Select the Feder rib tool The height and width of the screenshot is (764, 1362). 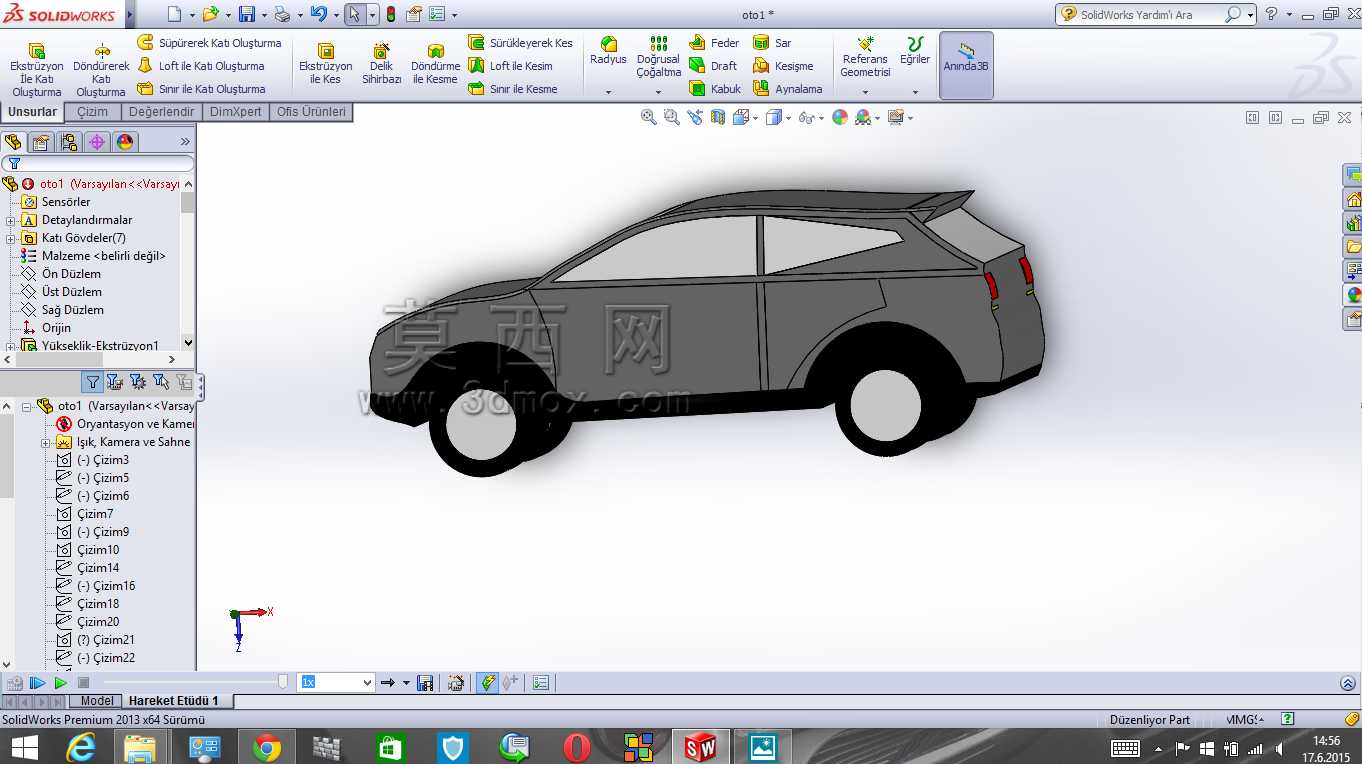(714, 43)
